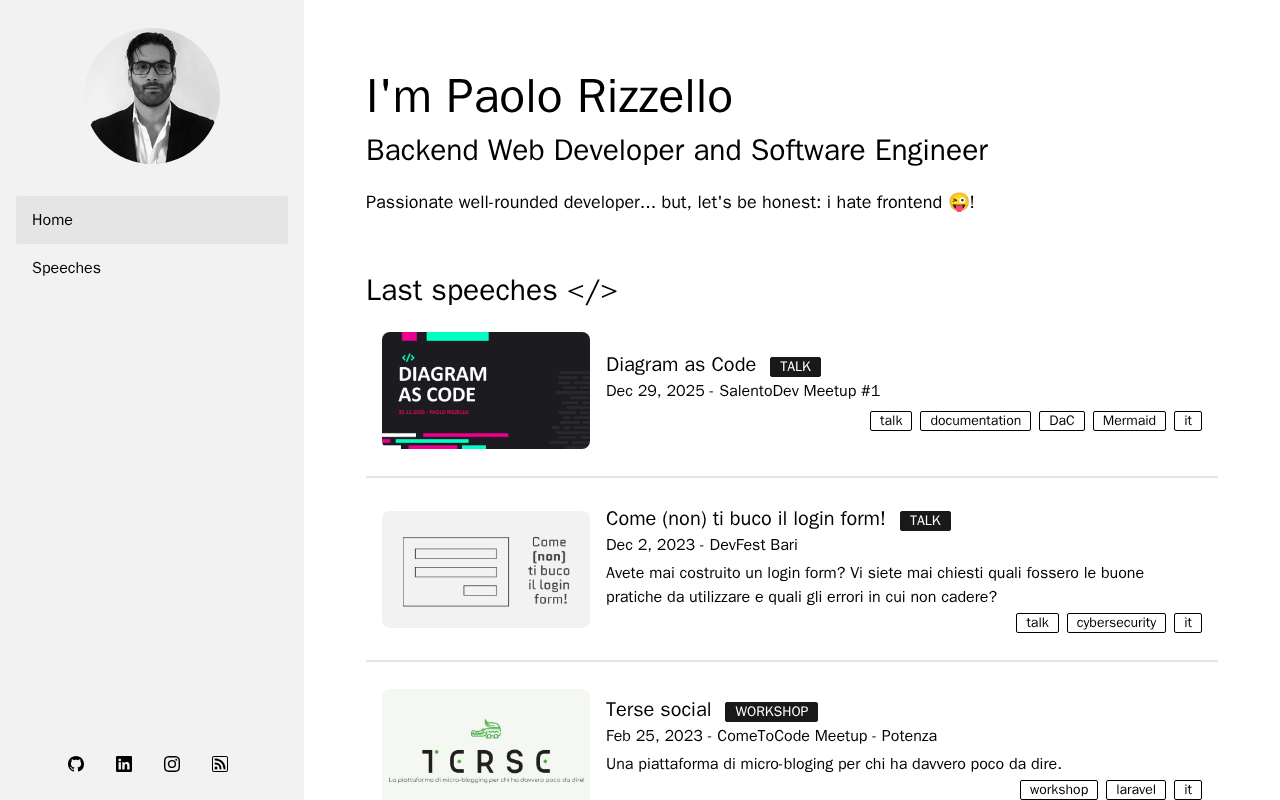This screenshot has width=1280, height=800.
Task: Open the Terse social workshop title
Action: pyautogui.click(x=658, y=710)
